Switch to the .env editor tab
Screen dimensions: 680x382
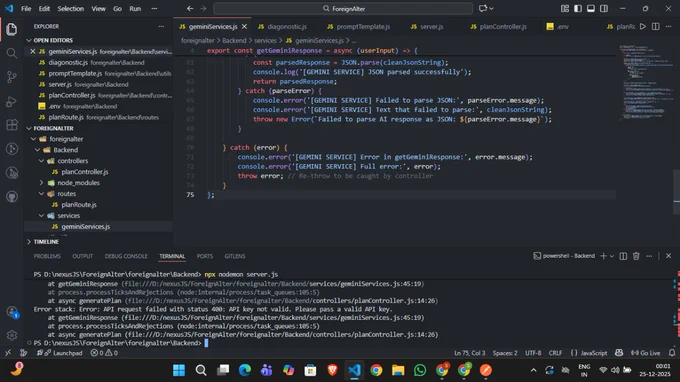[x=558, y=26]
